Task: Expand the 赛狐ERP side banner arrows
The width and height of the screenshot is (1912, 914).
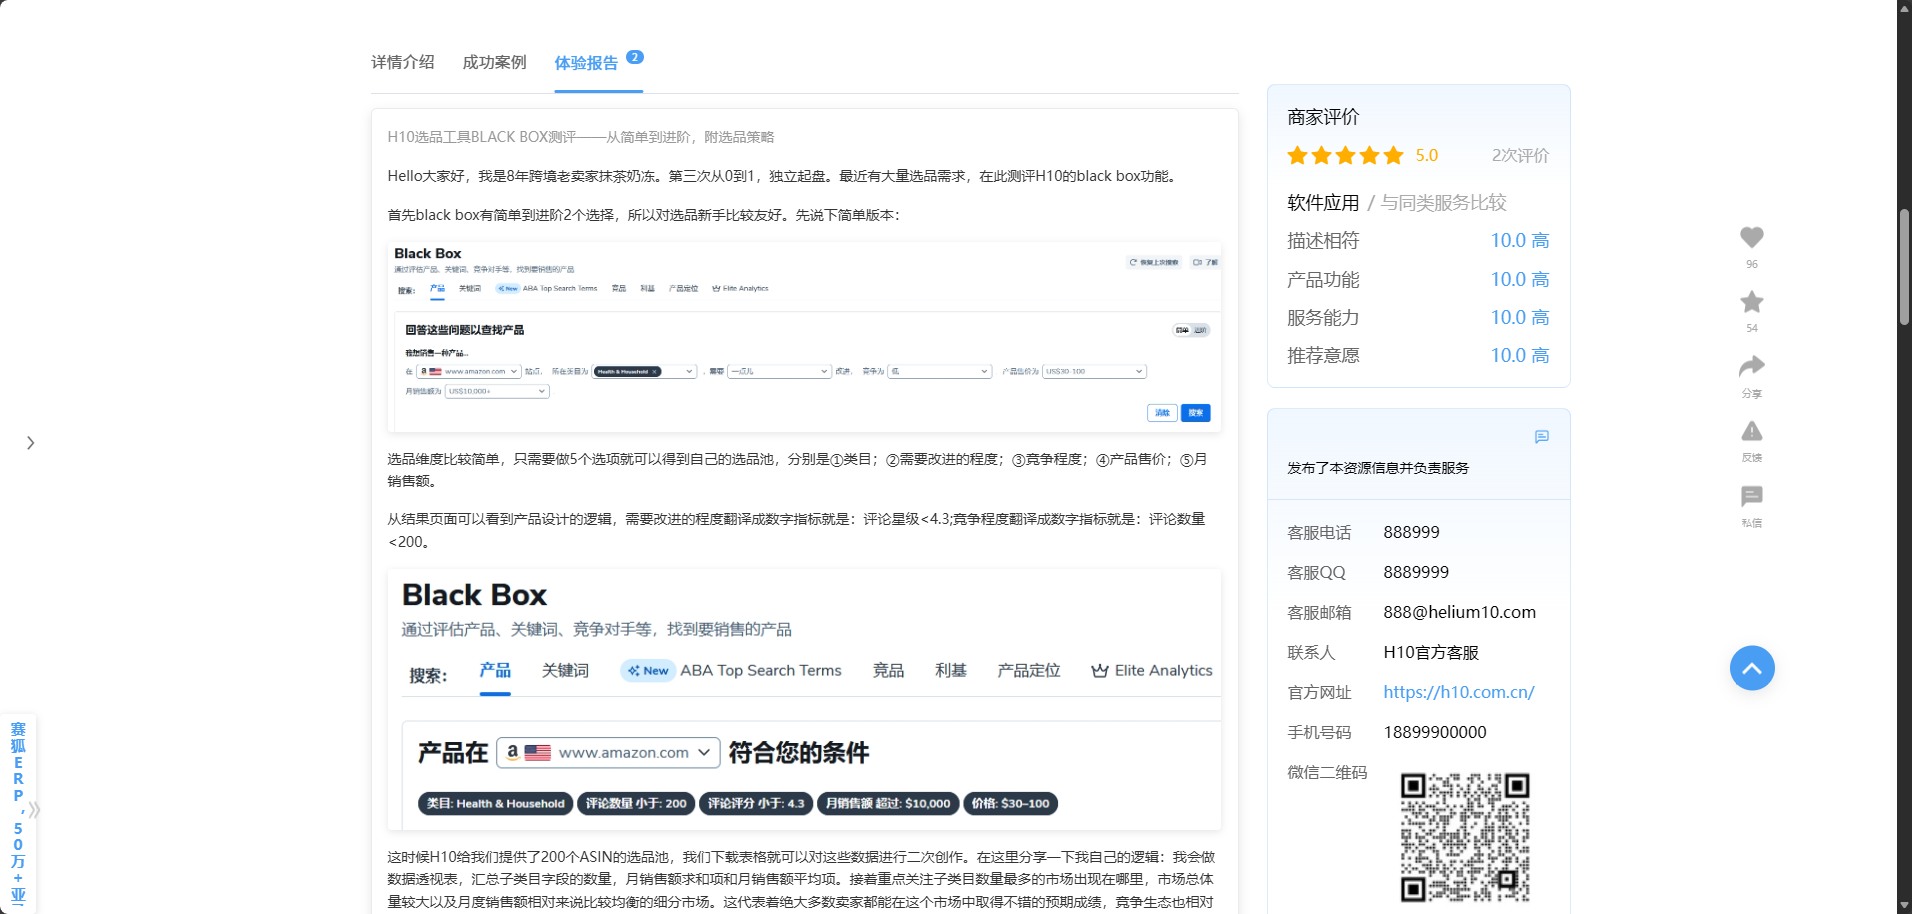Action: [35, 810]
